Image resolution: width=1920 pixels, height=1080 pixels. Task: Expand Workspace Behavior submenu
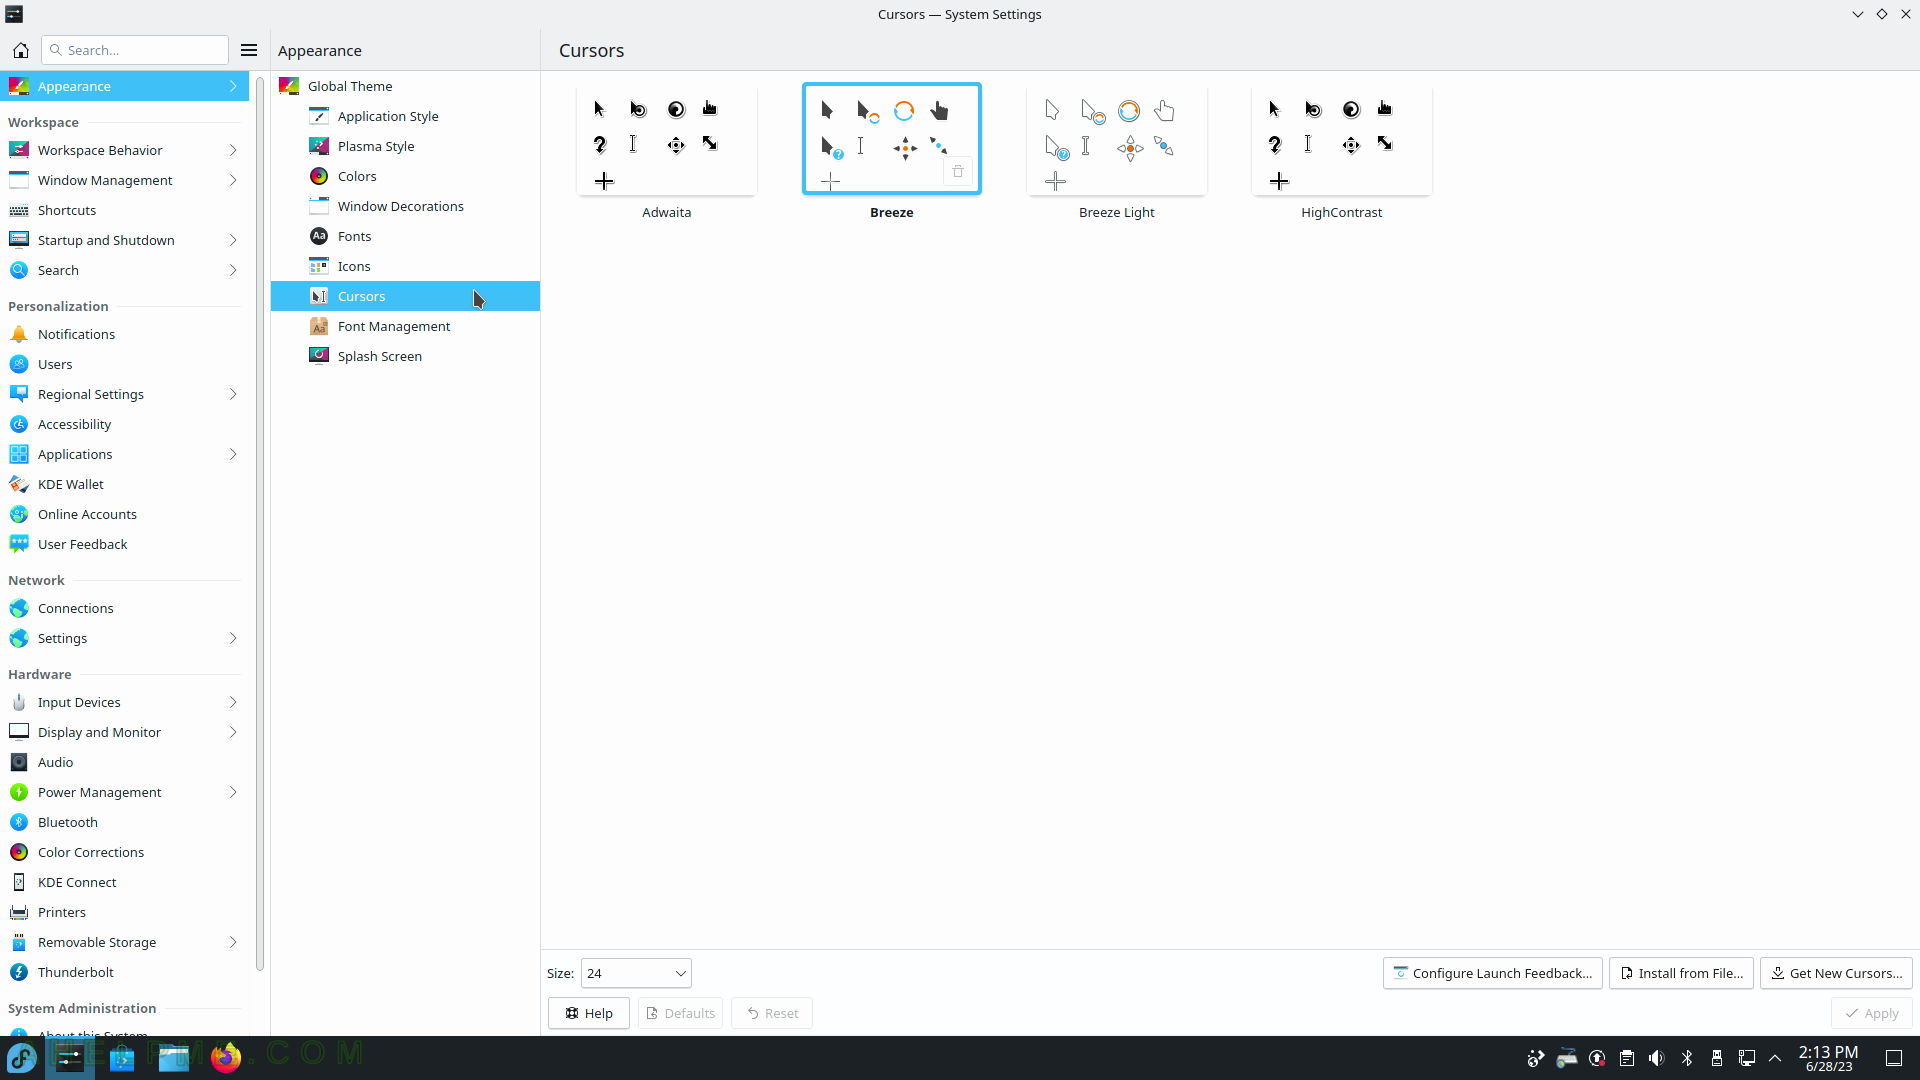[233, 150]
